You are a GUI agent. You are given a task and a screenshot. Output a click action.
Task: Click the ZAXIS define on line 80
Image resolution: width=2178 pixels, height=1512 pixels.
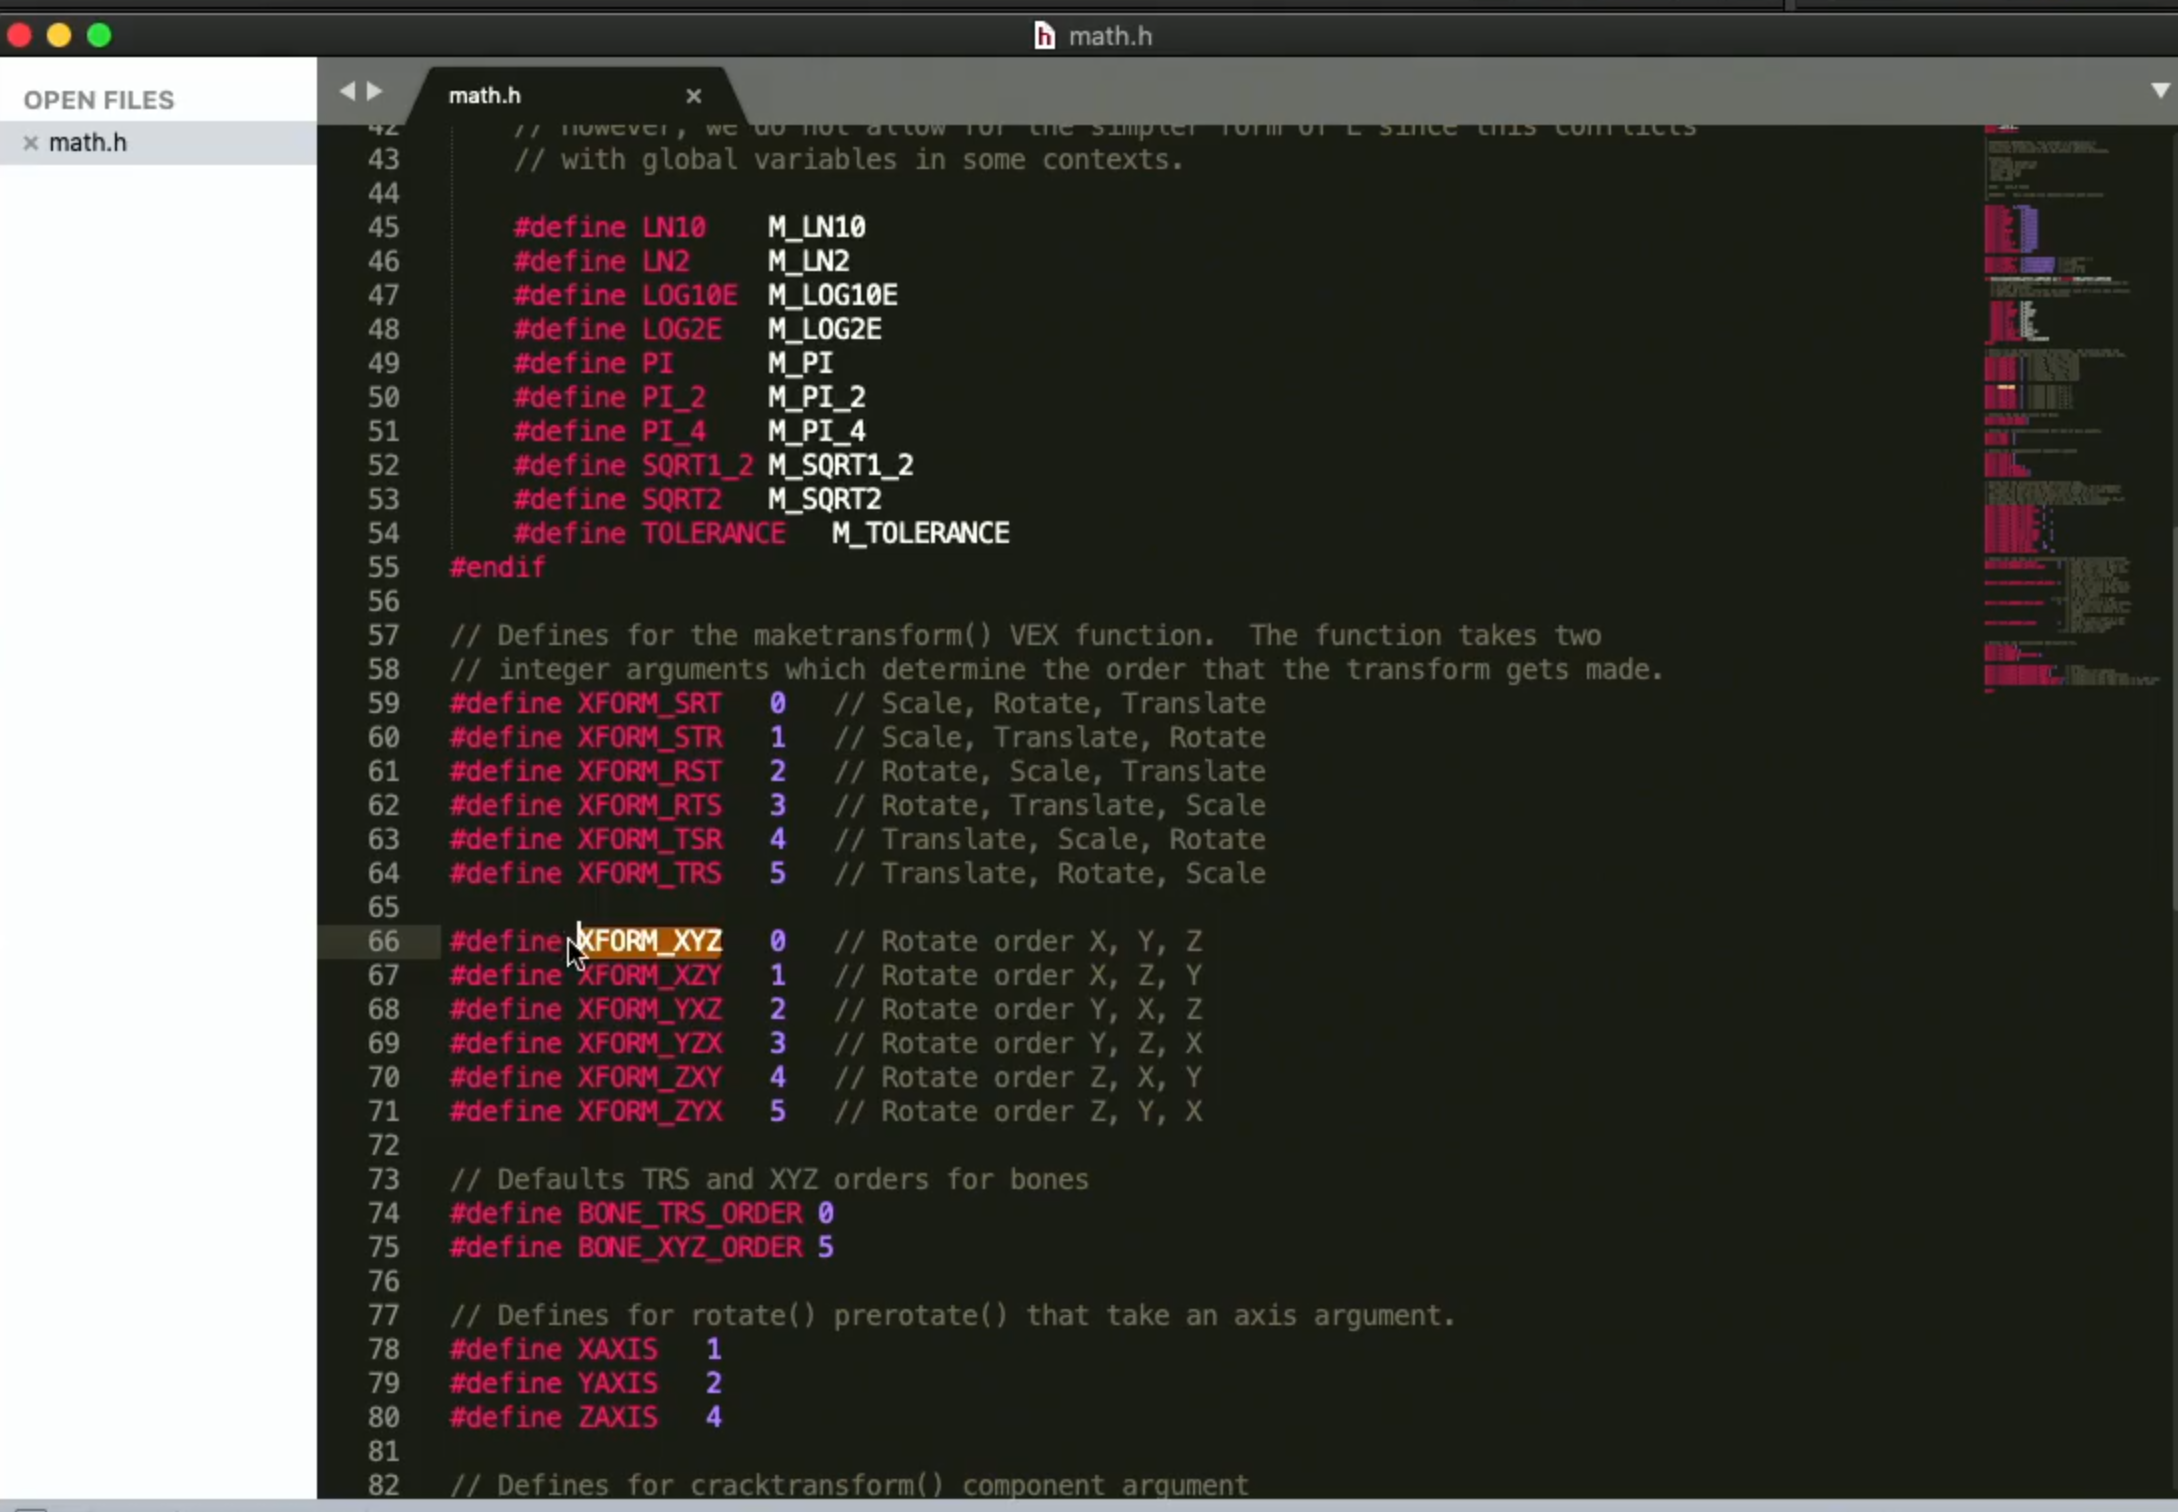[618, 1418]
